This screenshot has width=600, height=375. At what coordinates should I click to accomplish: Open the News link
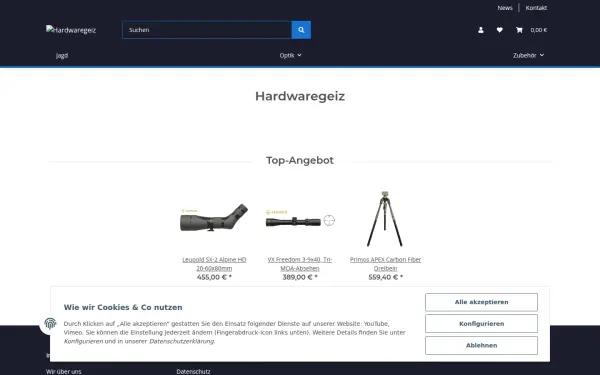[x=505, y=8]
